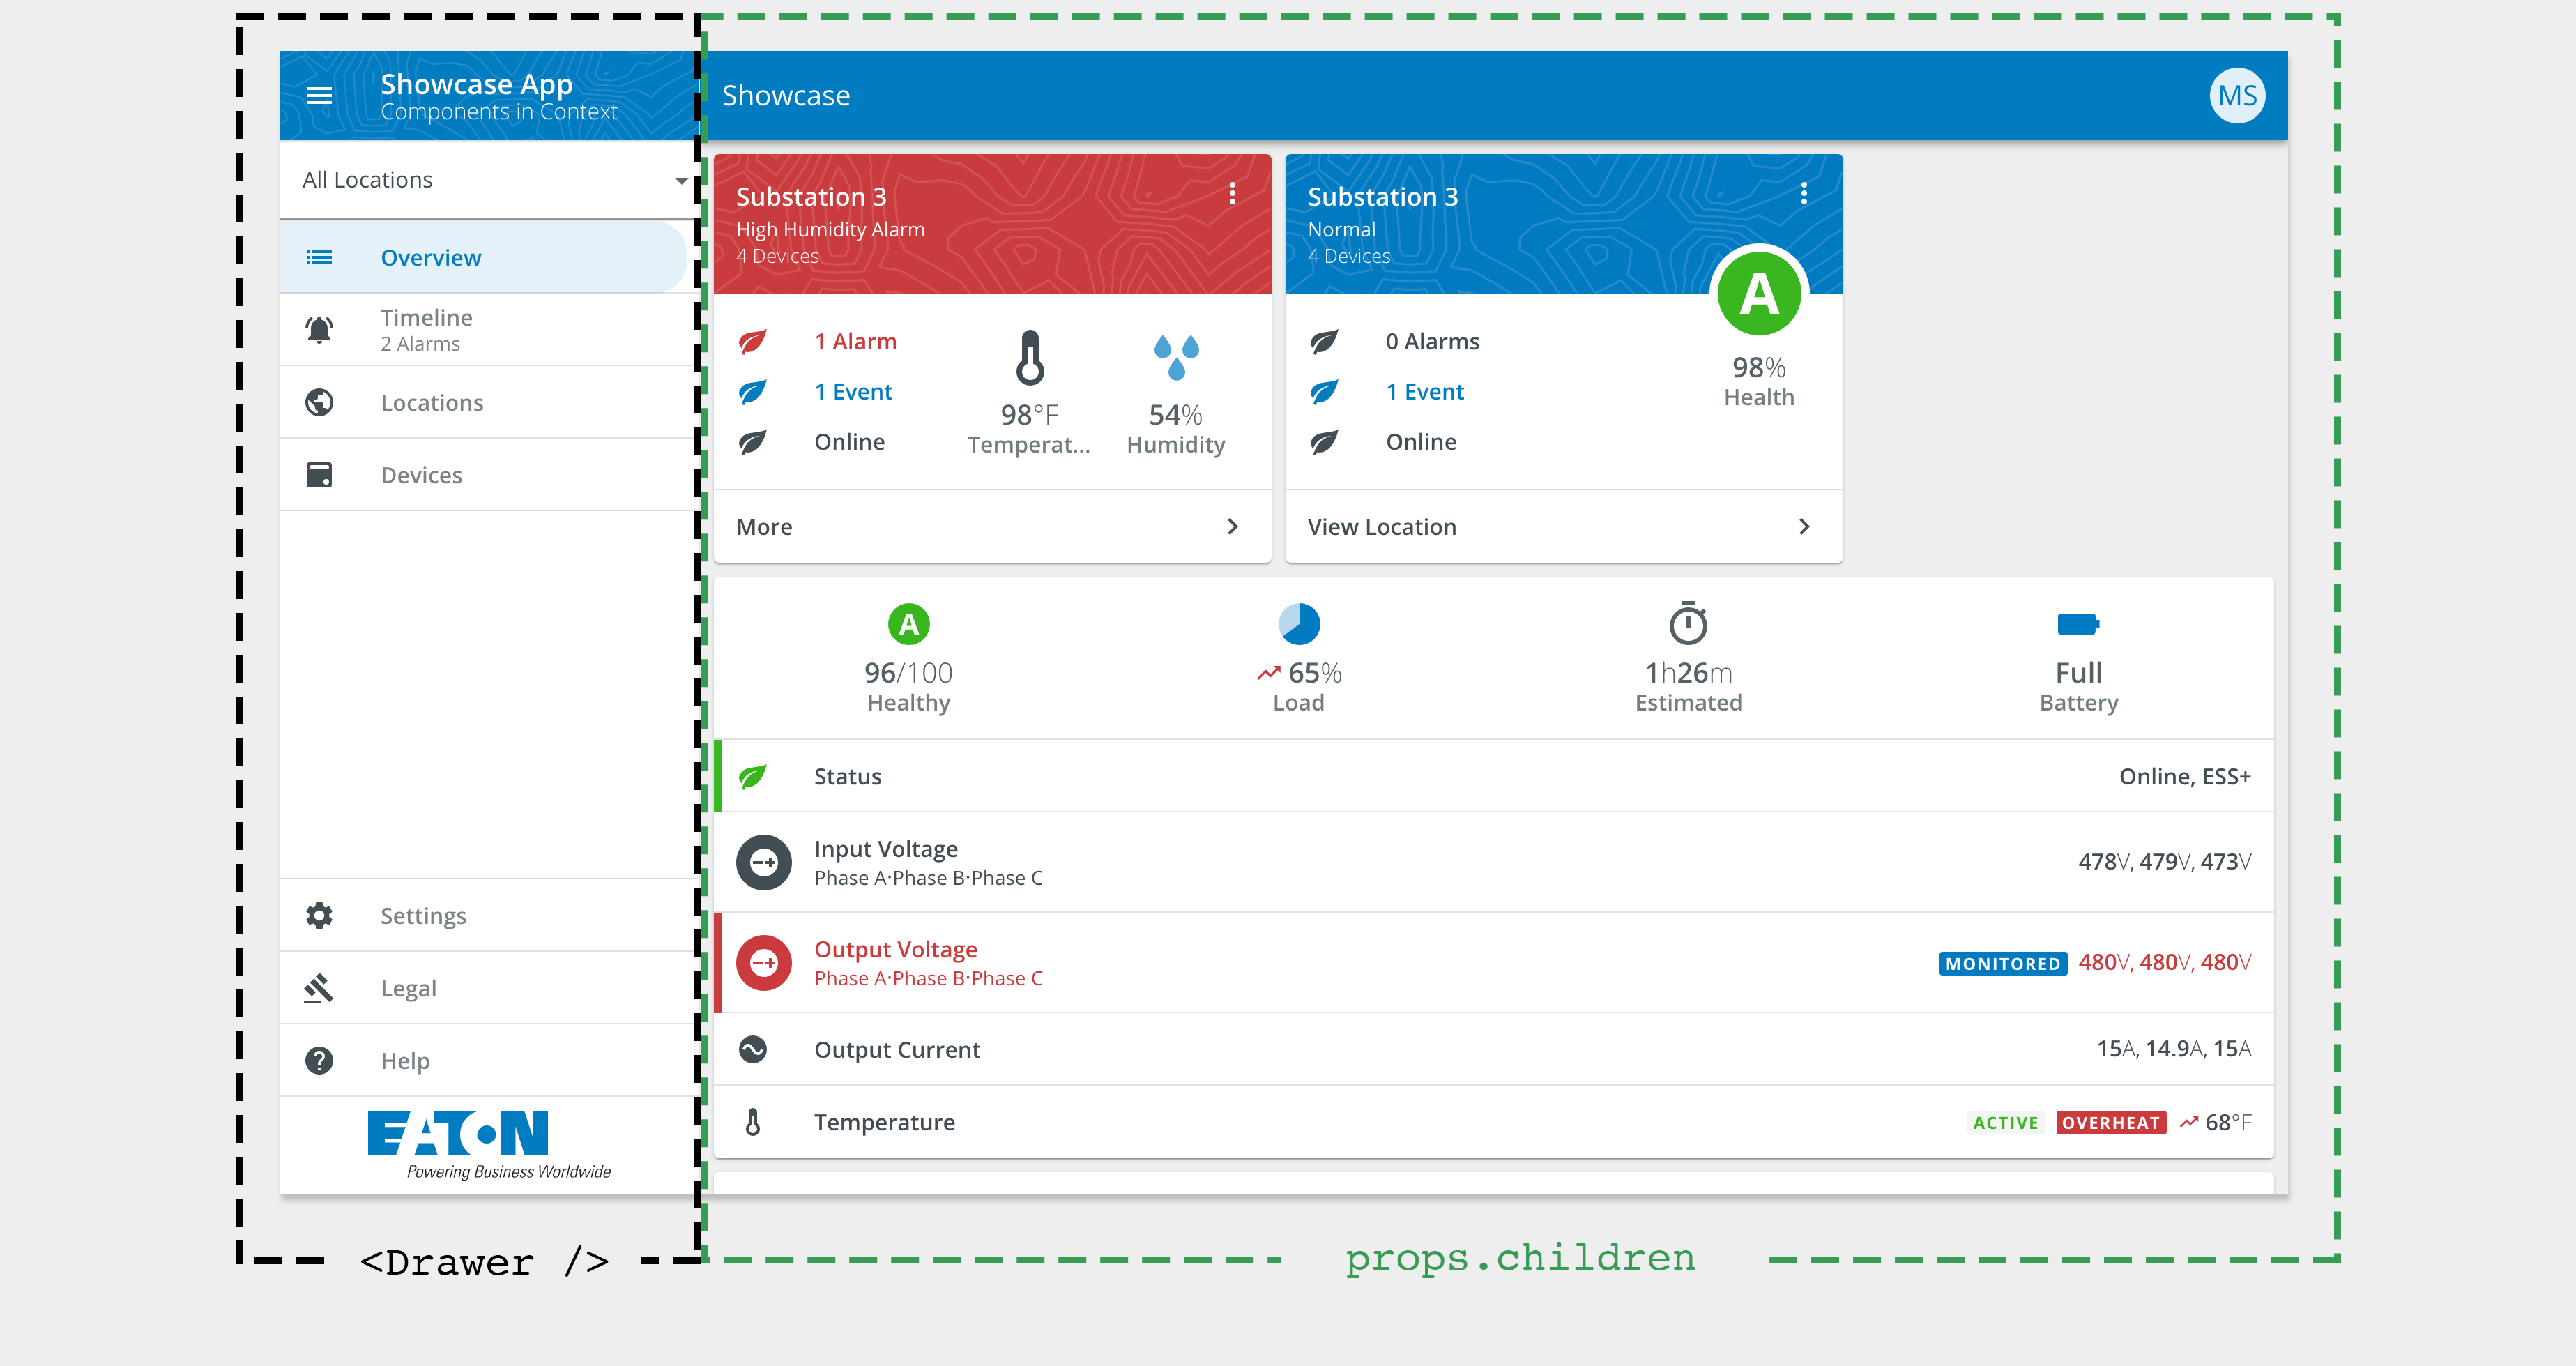
Task: Click the ACTIVE tag
Action: pyautogui.click(x=2006, y=1124)
